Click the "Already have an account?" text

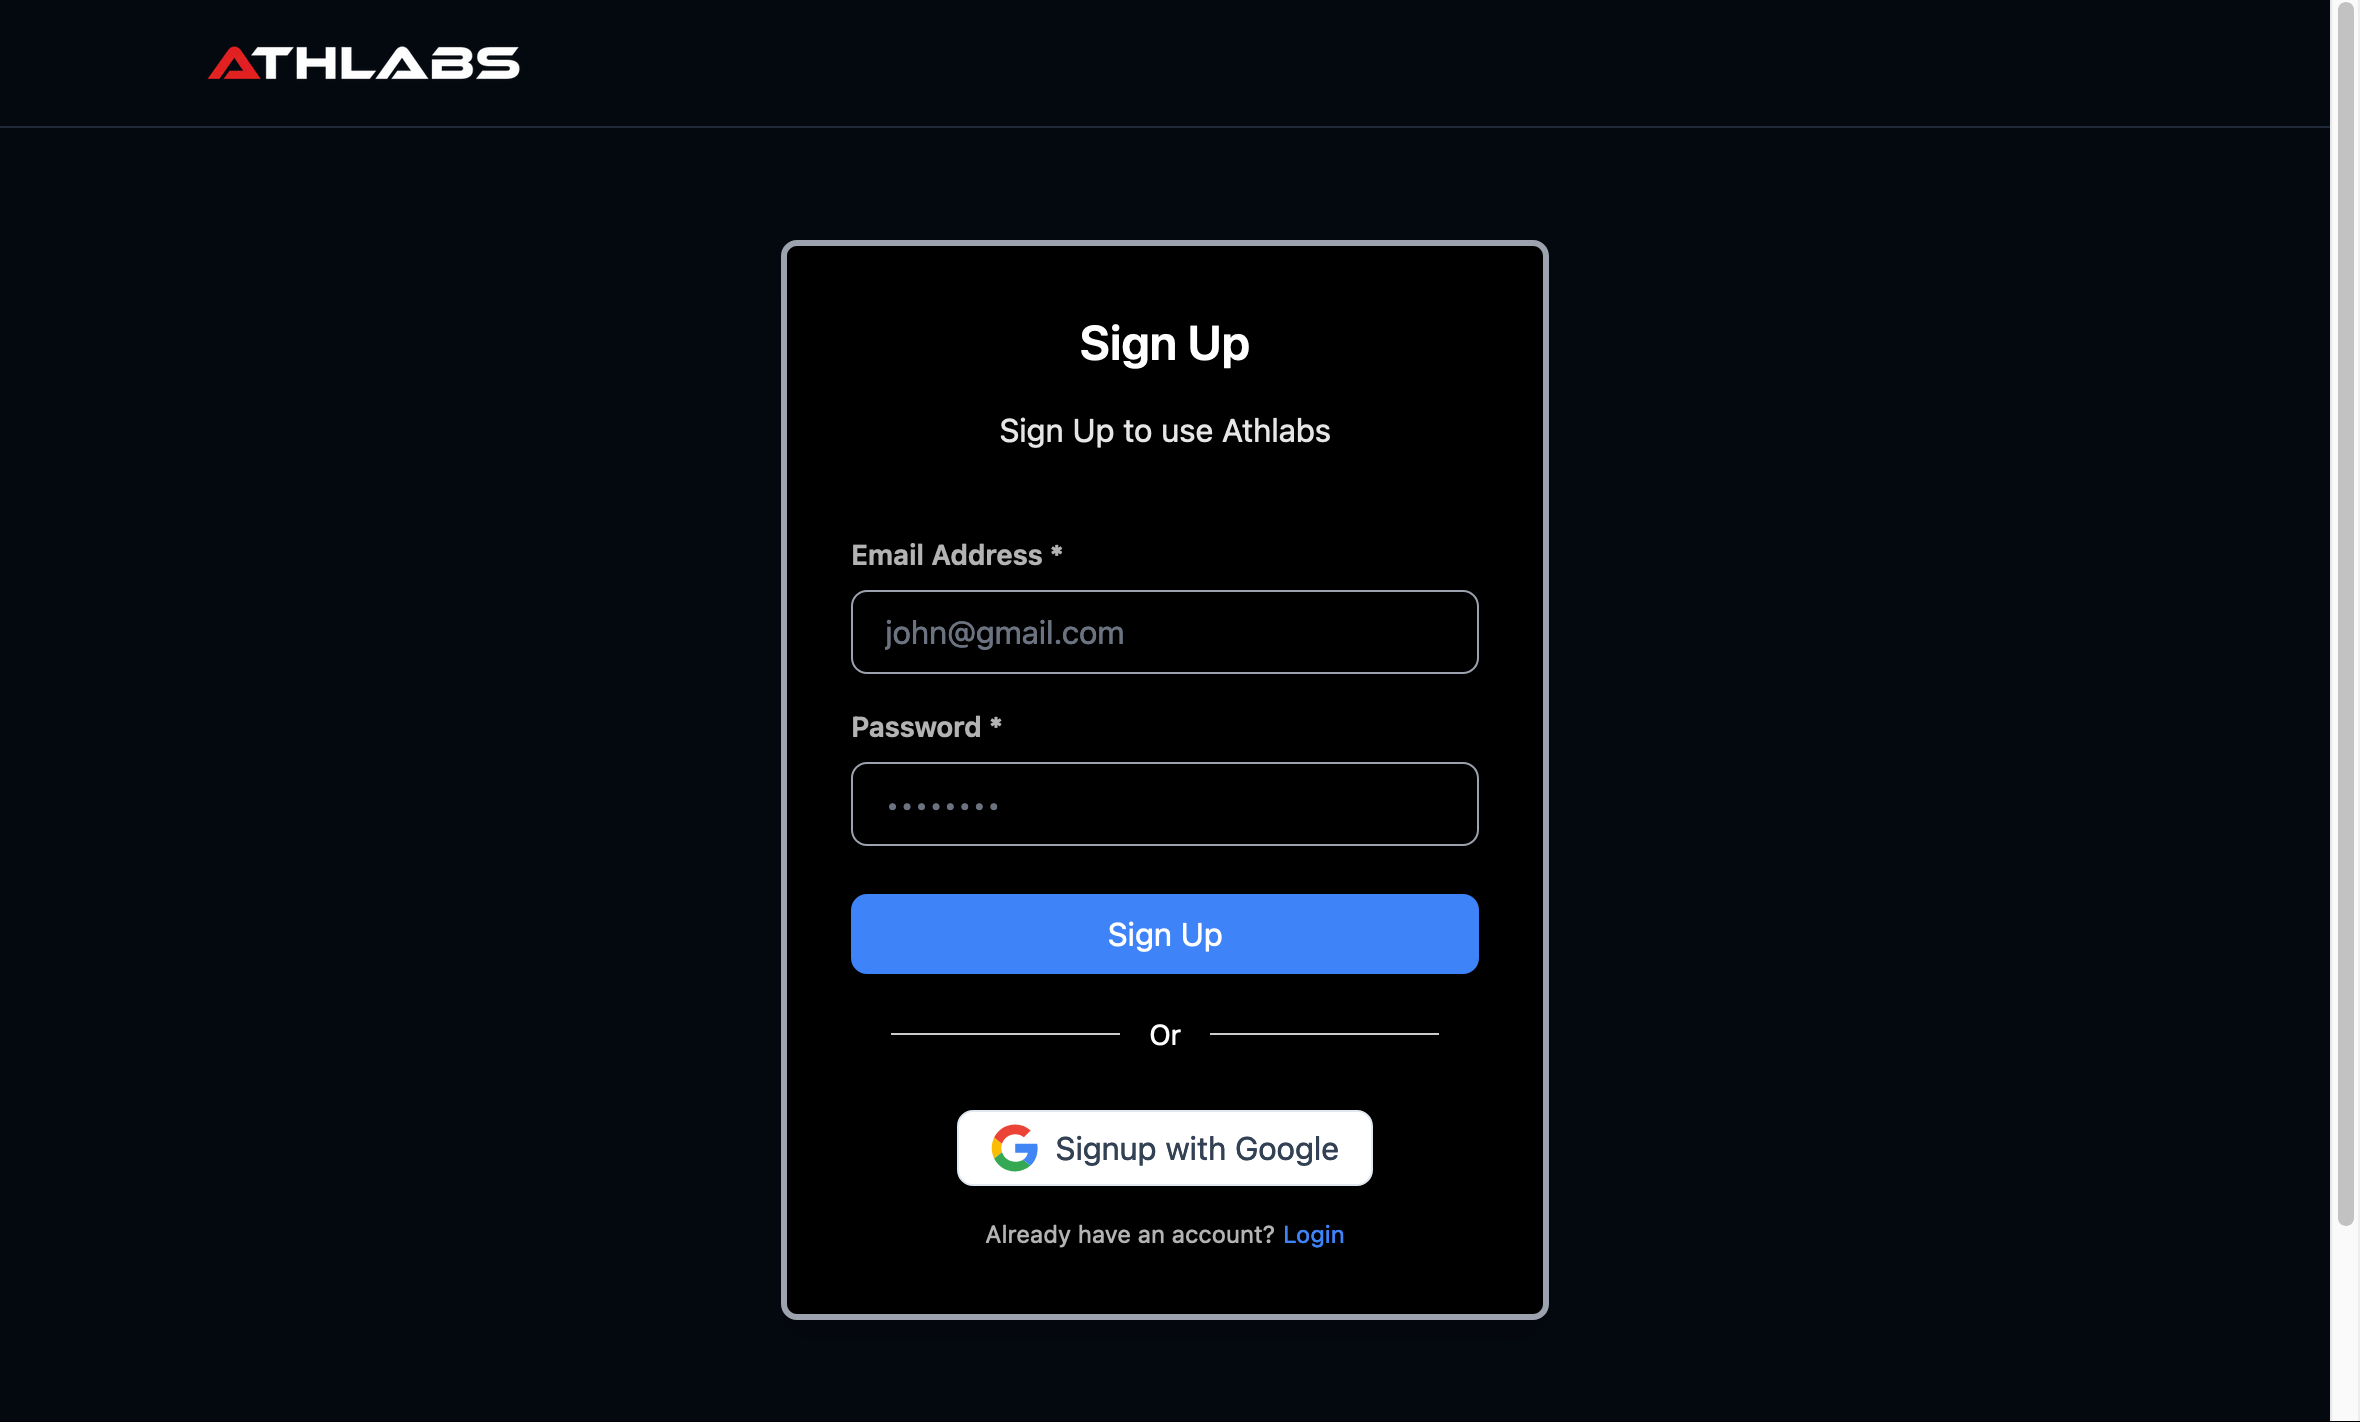pos(1130,1235)
